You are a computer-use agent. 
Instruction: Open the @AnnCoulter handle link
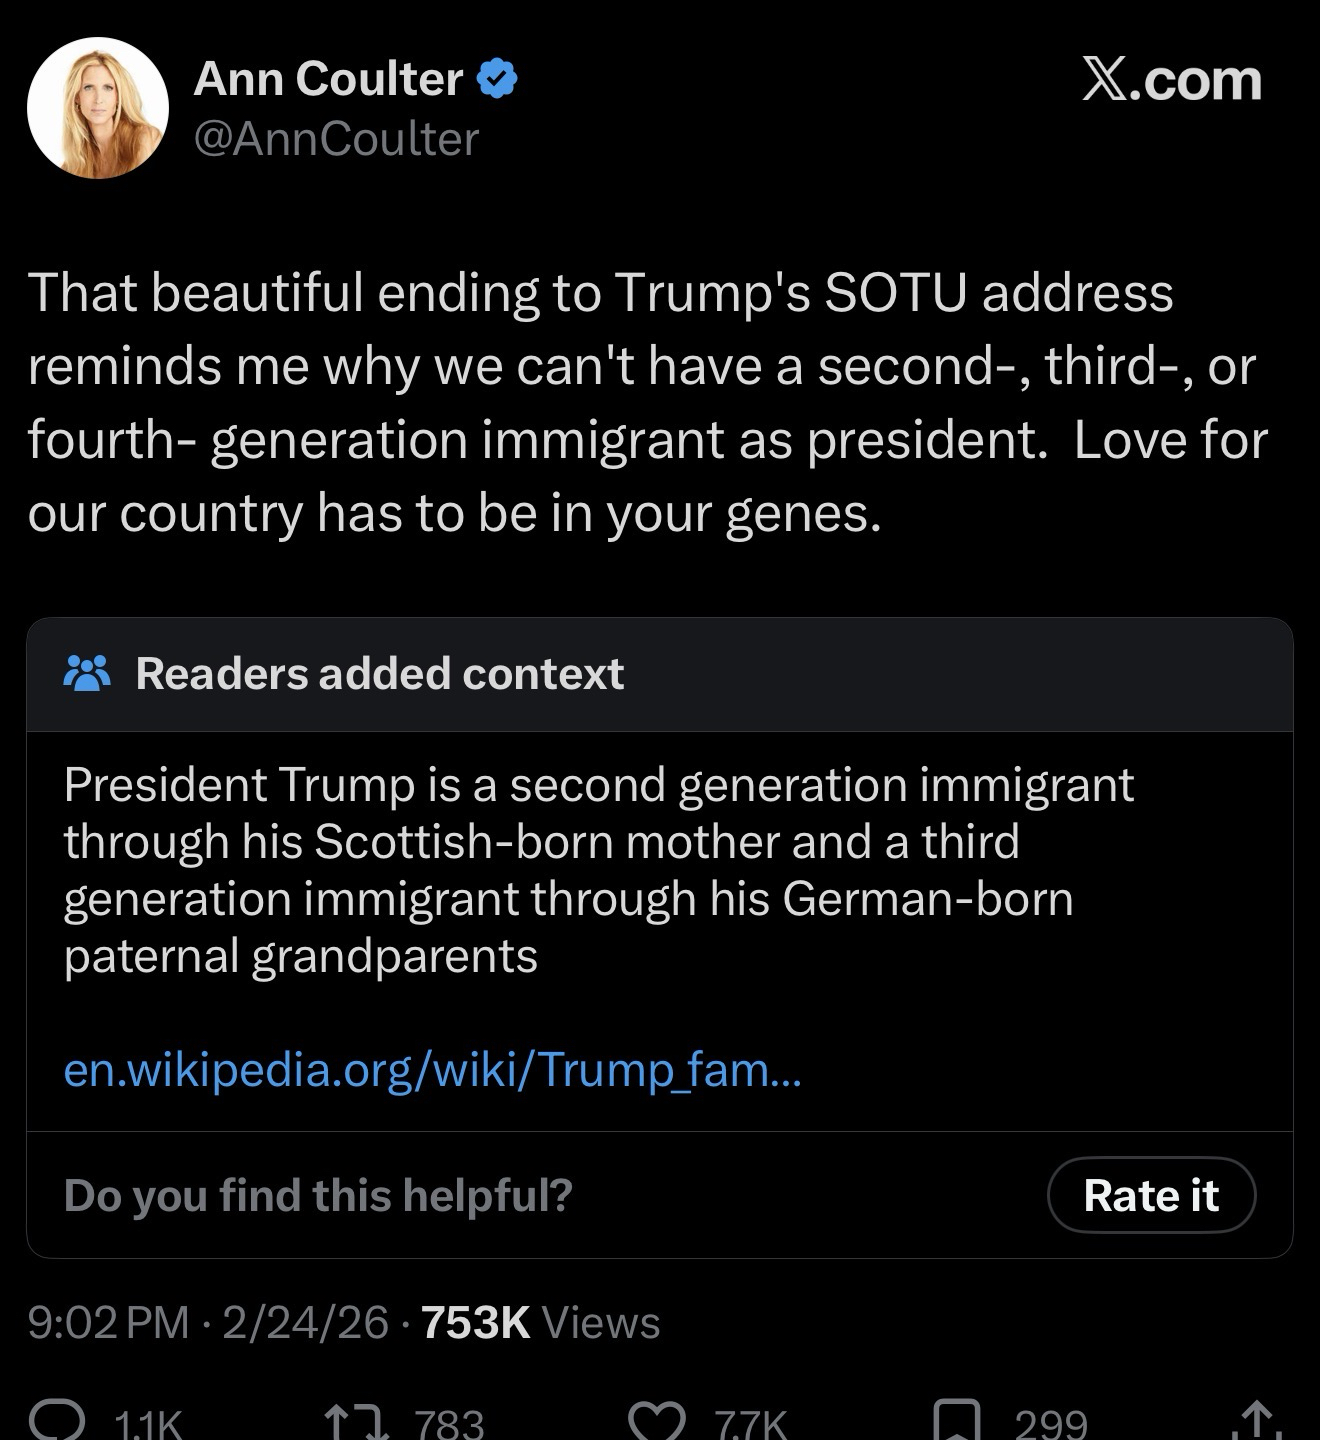[x=336, y=139]
